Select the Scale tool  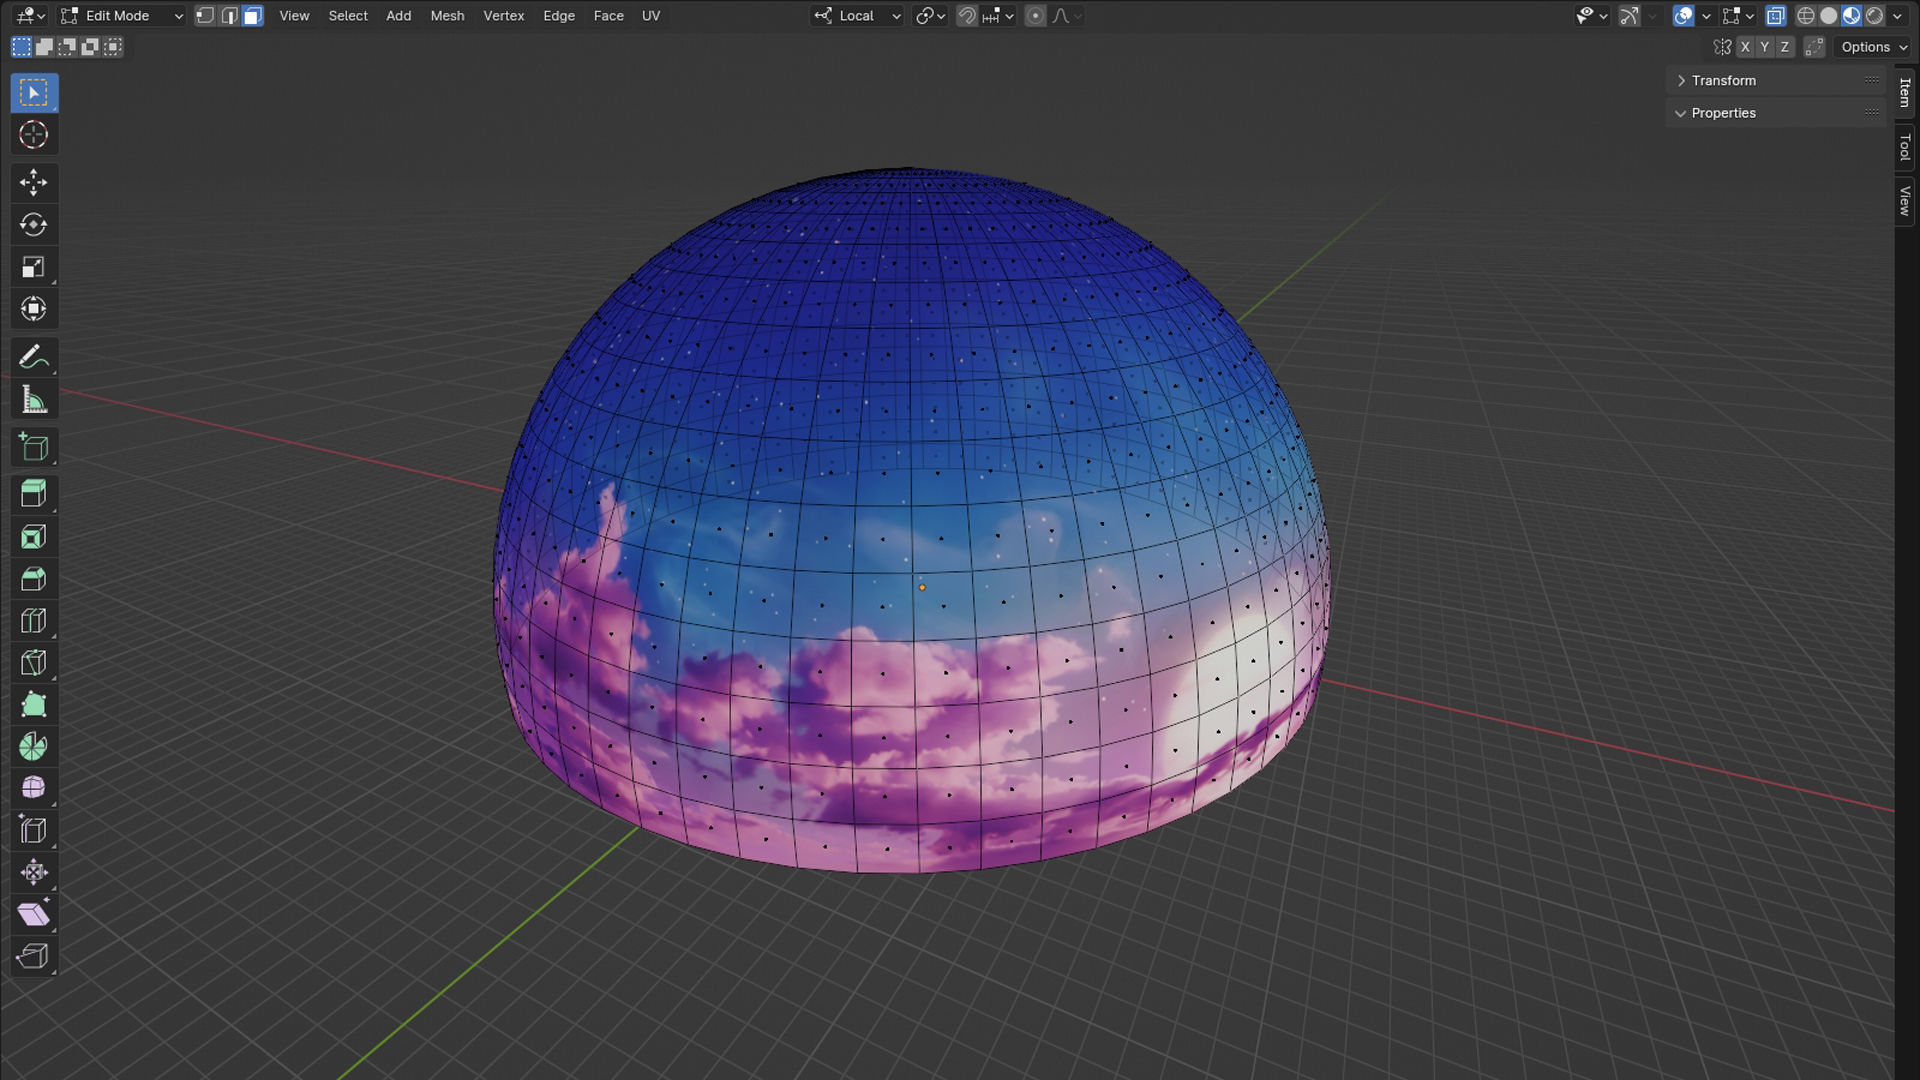tap(33, 267)
